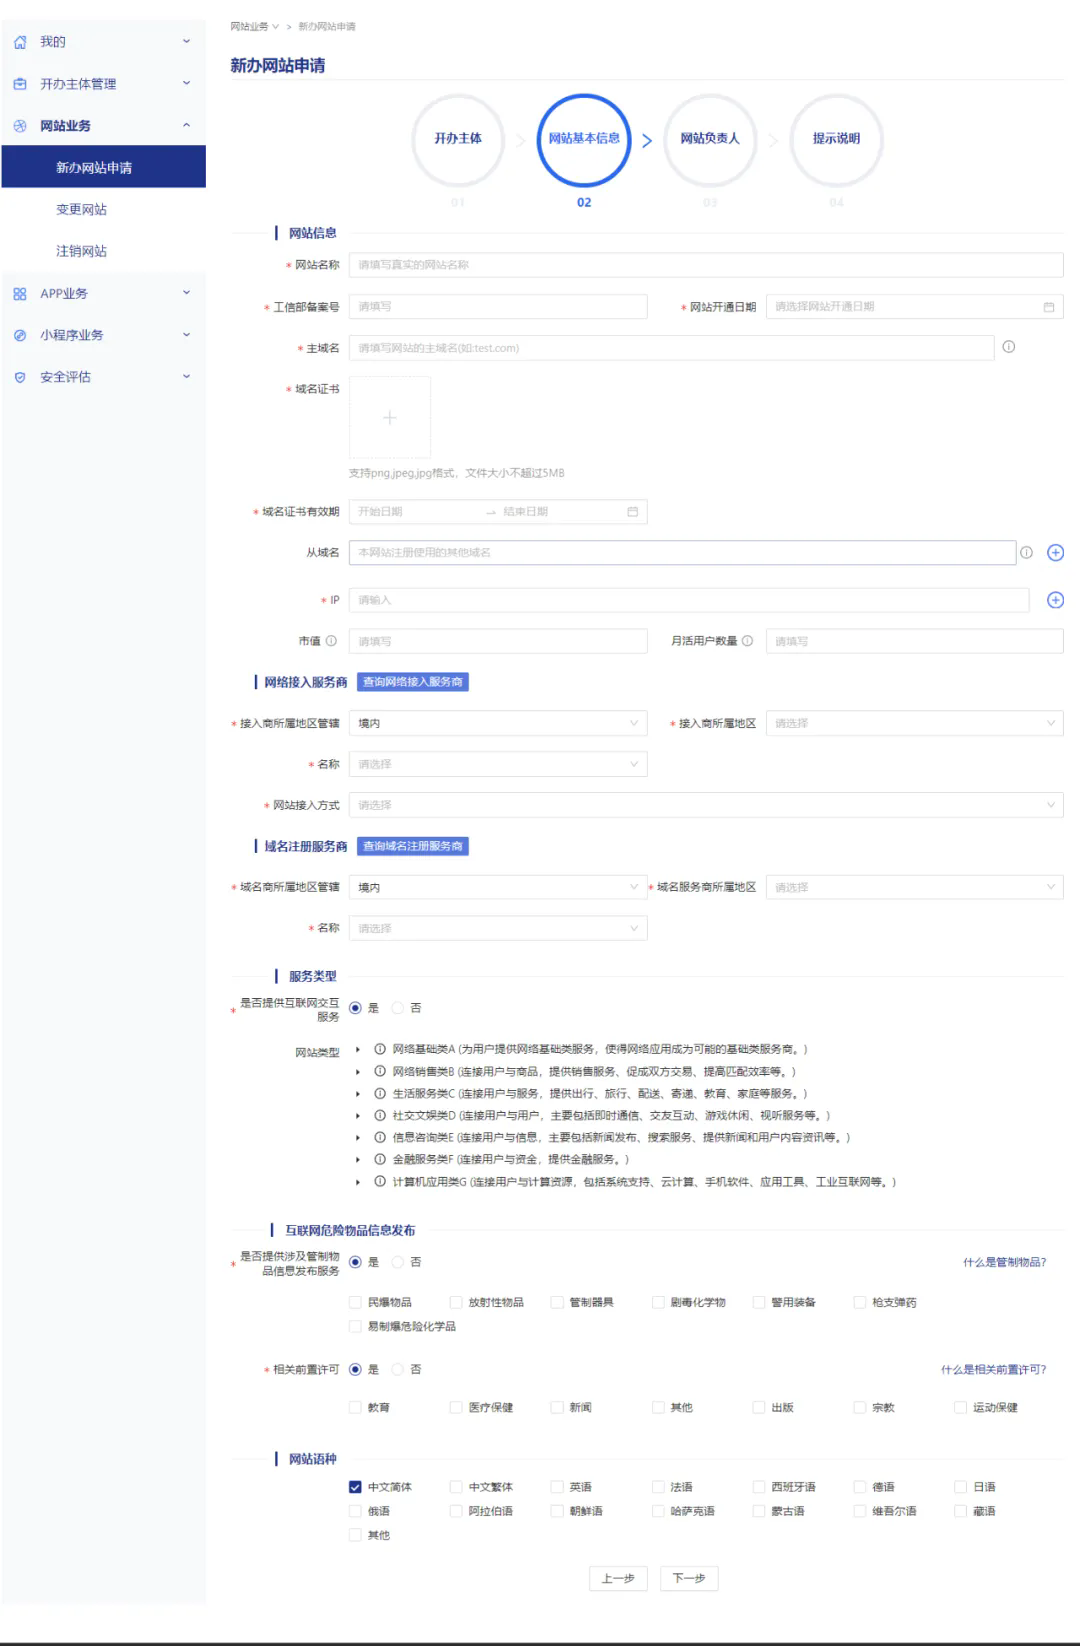Click the 什么是管制物品? link
1080x1646 pixels.
click(x=1004, y=1262)
